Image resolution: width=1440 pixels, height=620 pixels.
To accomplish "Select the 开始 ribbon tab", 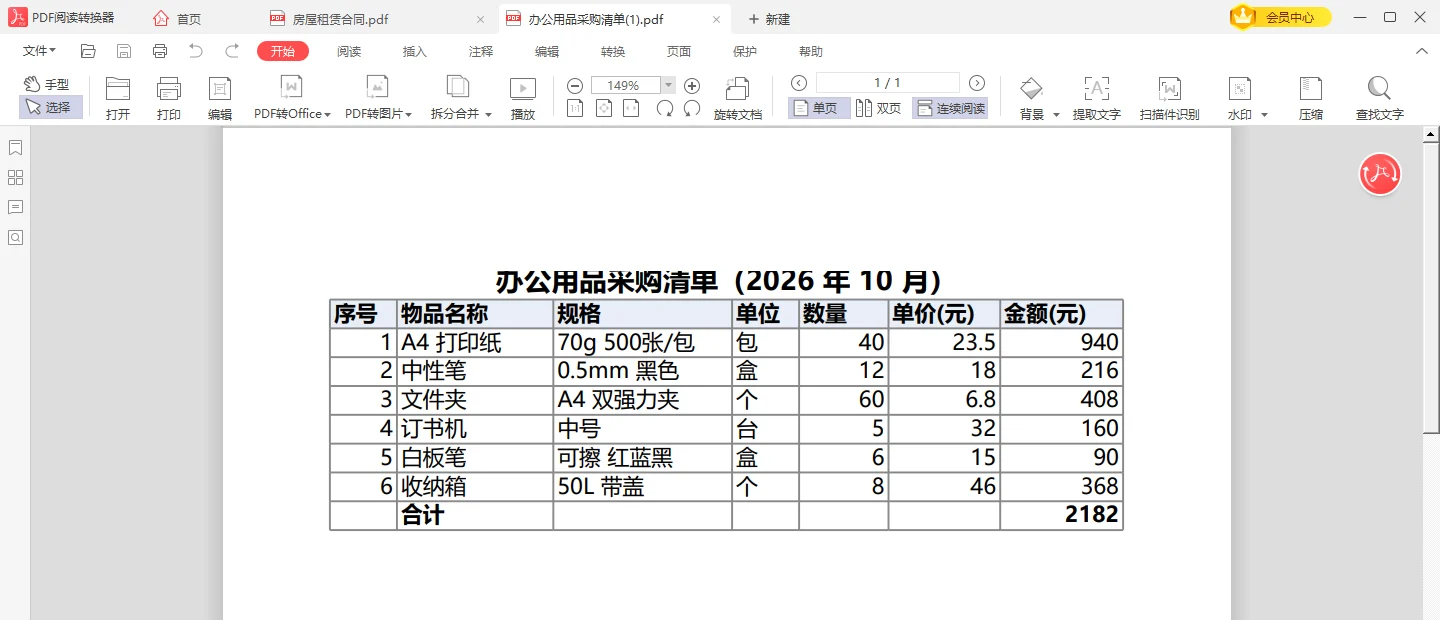I will pyautogui.click(x=283, y=51).
